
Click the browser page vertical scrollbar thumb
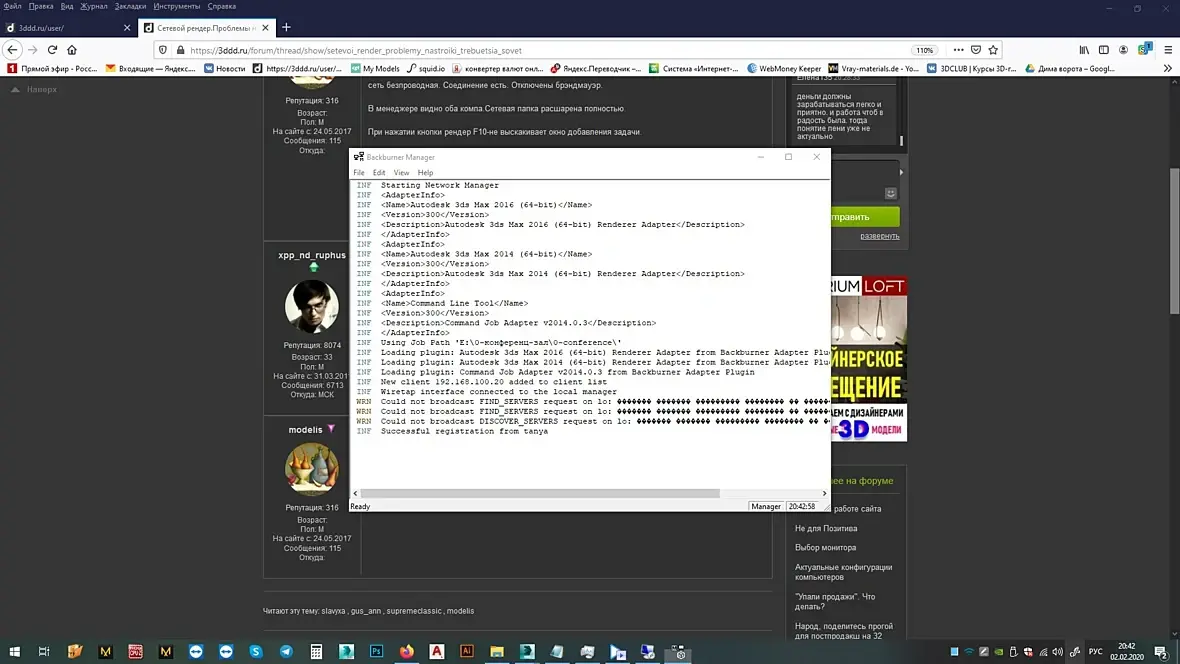pos(1175,241)
